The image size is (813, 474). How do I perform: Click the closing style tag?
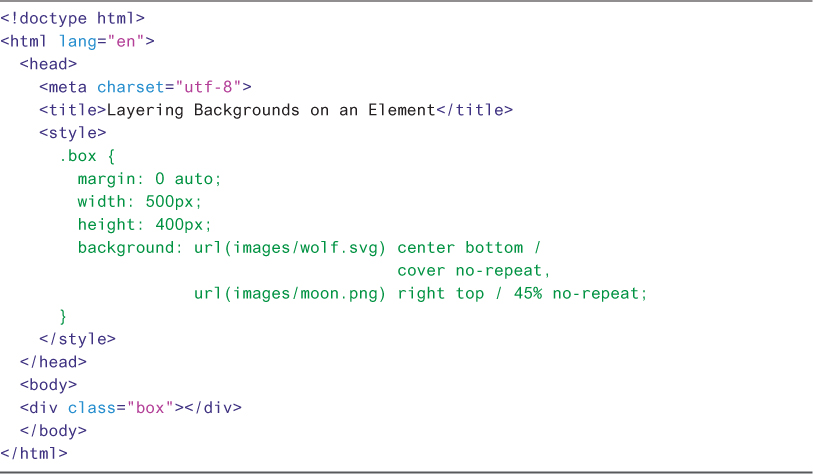pos(77,339)
